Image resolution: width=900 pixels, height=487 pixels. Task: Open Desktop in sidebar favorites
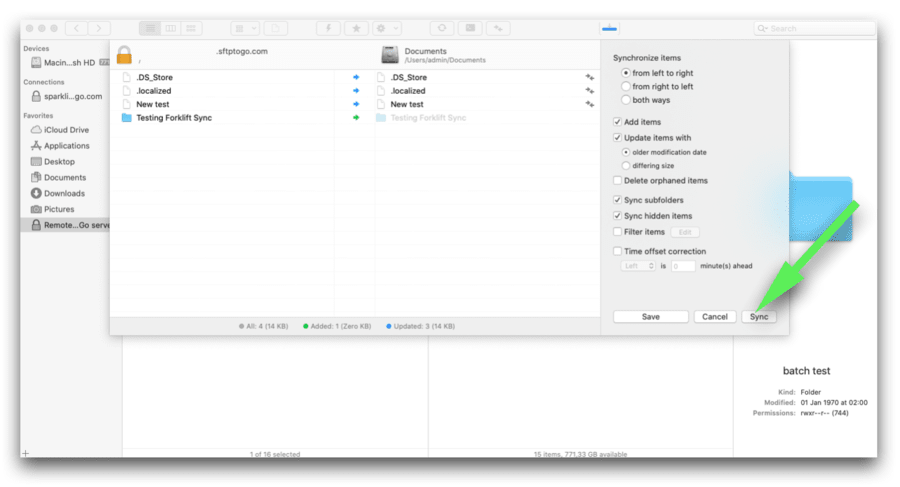click(53, 162)
